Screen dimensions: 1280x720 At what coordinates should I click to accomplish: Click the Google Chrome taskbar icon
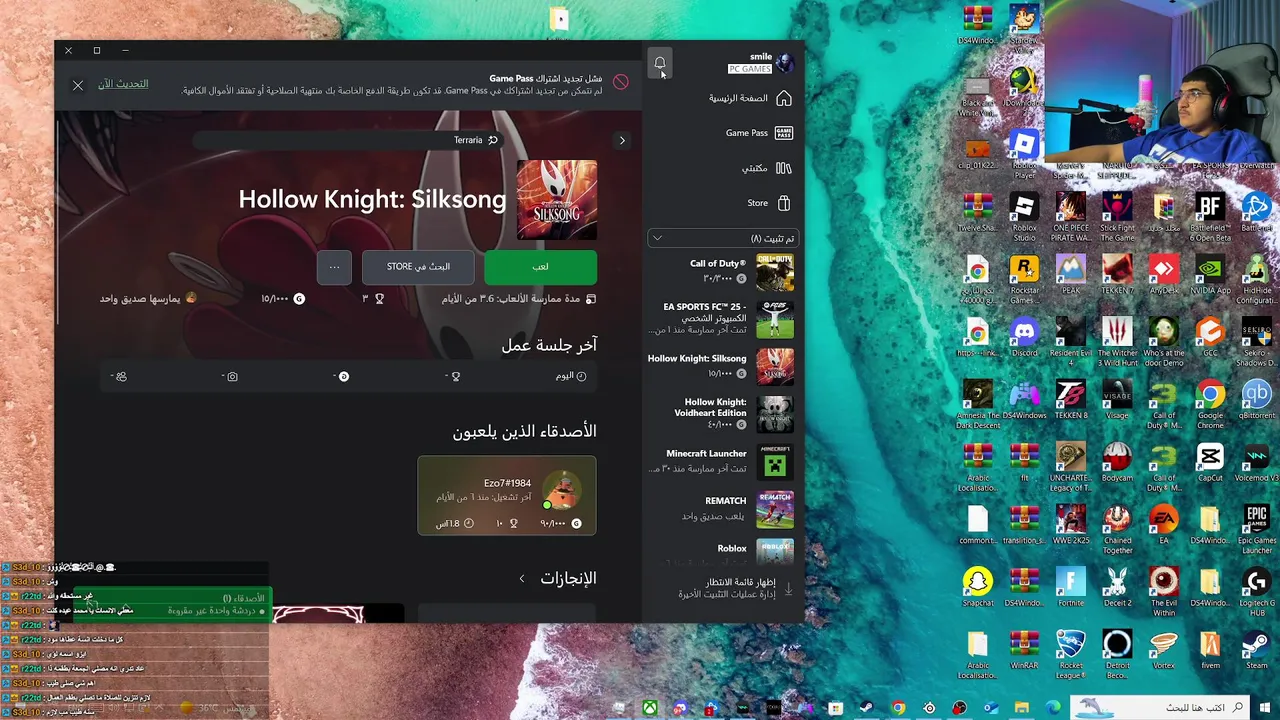[x=898, y=708]
